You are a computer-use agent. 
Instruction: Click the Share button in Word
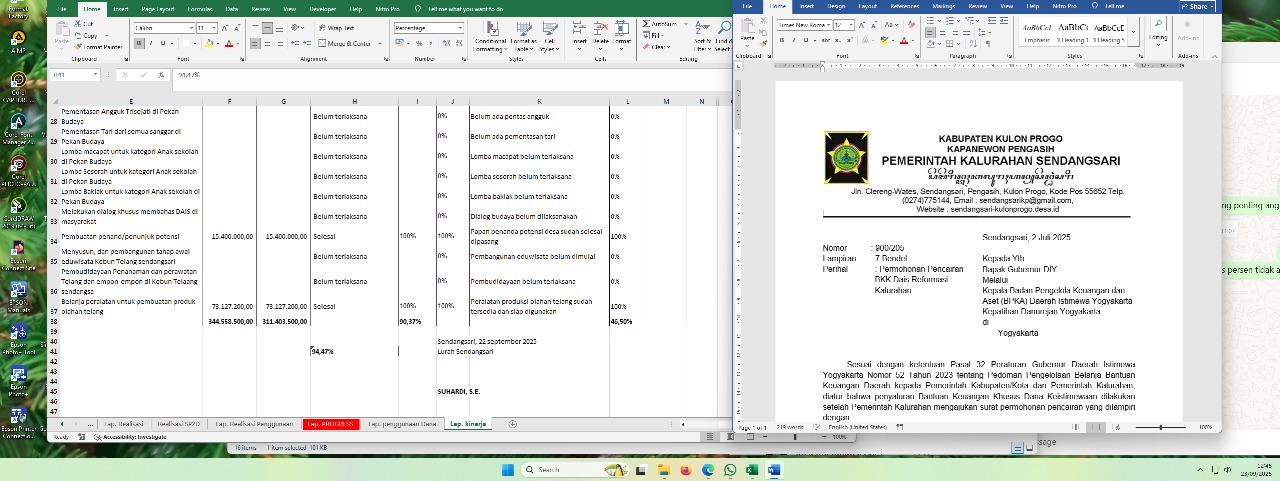pos(1193,7)
